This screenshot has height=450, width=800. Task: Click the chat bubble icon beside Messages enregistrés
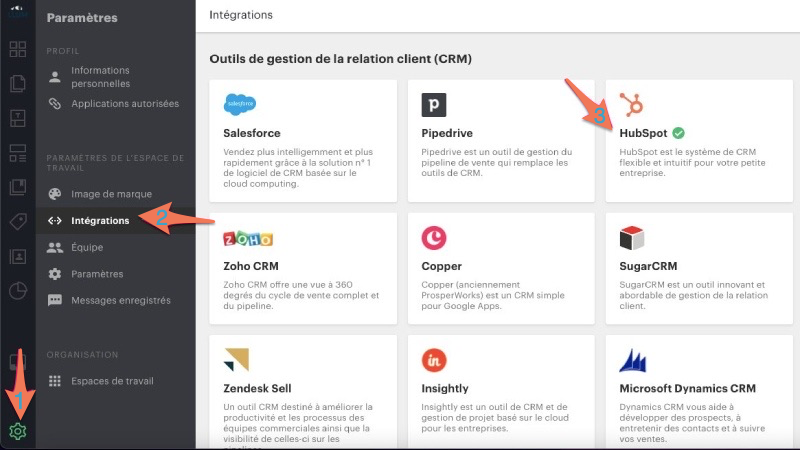pyautogui.click(x=55, y=300)
